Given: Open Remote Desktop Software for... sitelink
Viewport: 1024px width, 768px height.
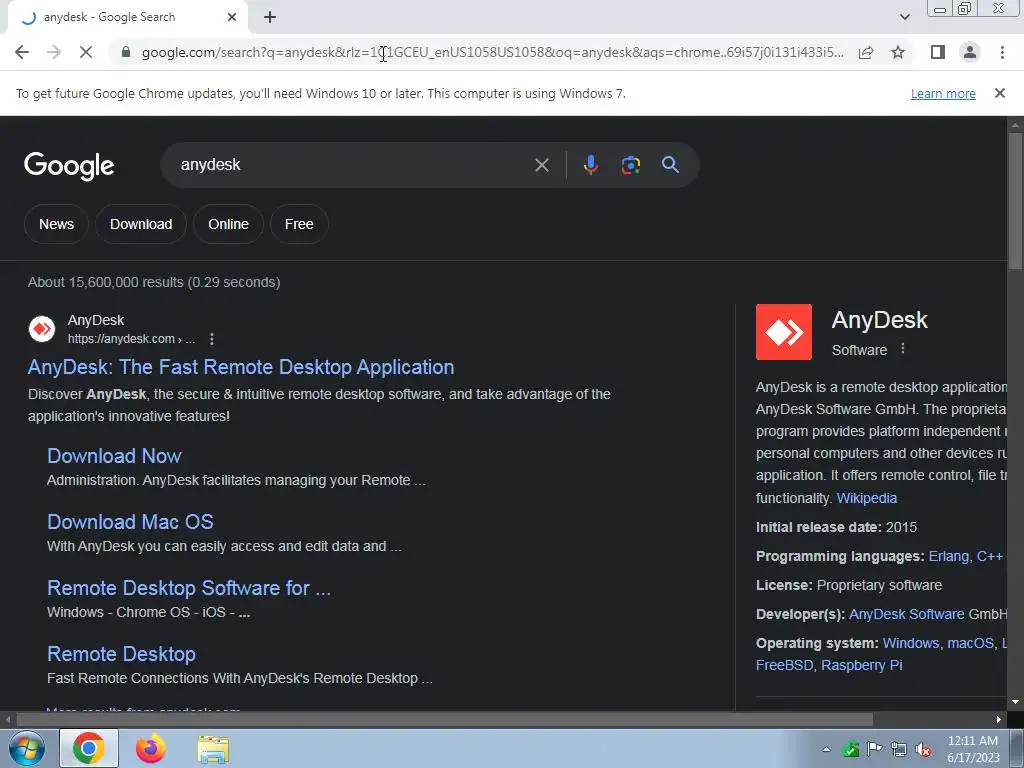Looking at the screenshot, I should [189, 588].
